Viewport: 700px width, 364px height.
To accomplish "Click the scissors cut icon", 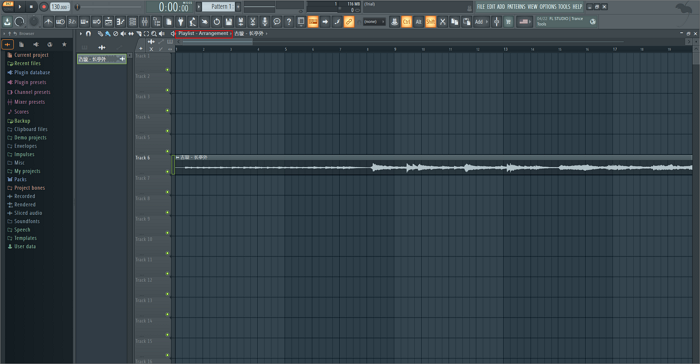I will [442, 21].
